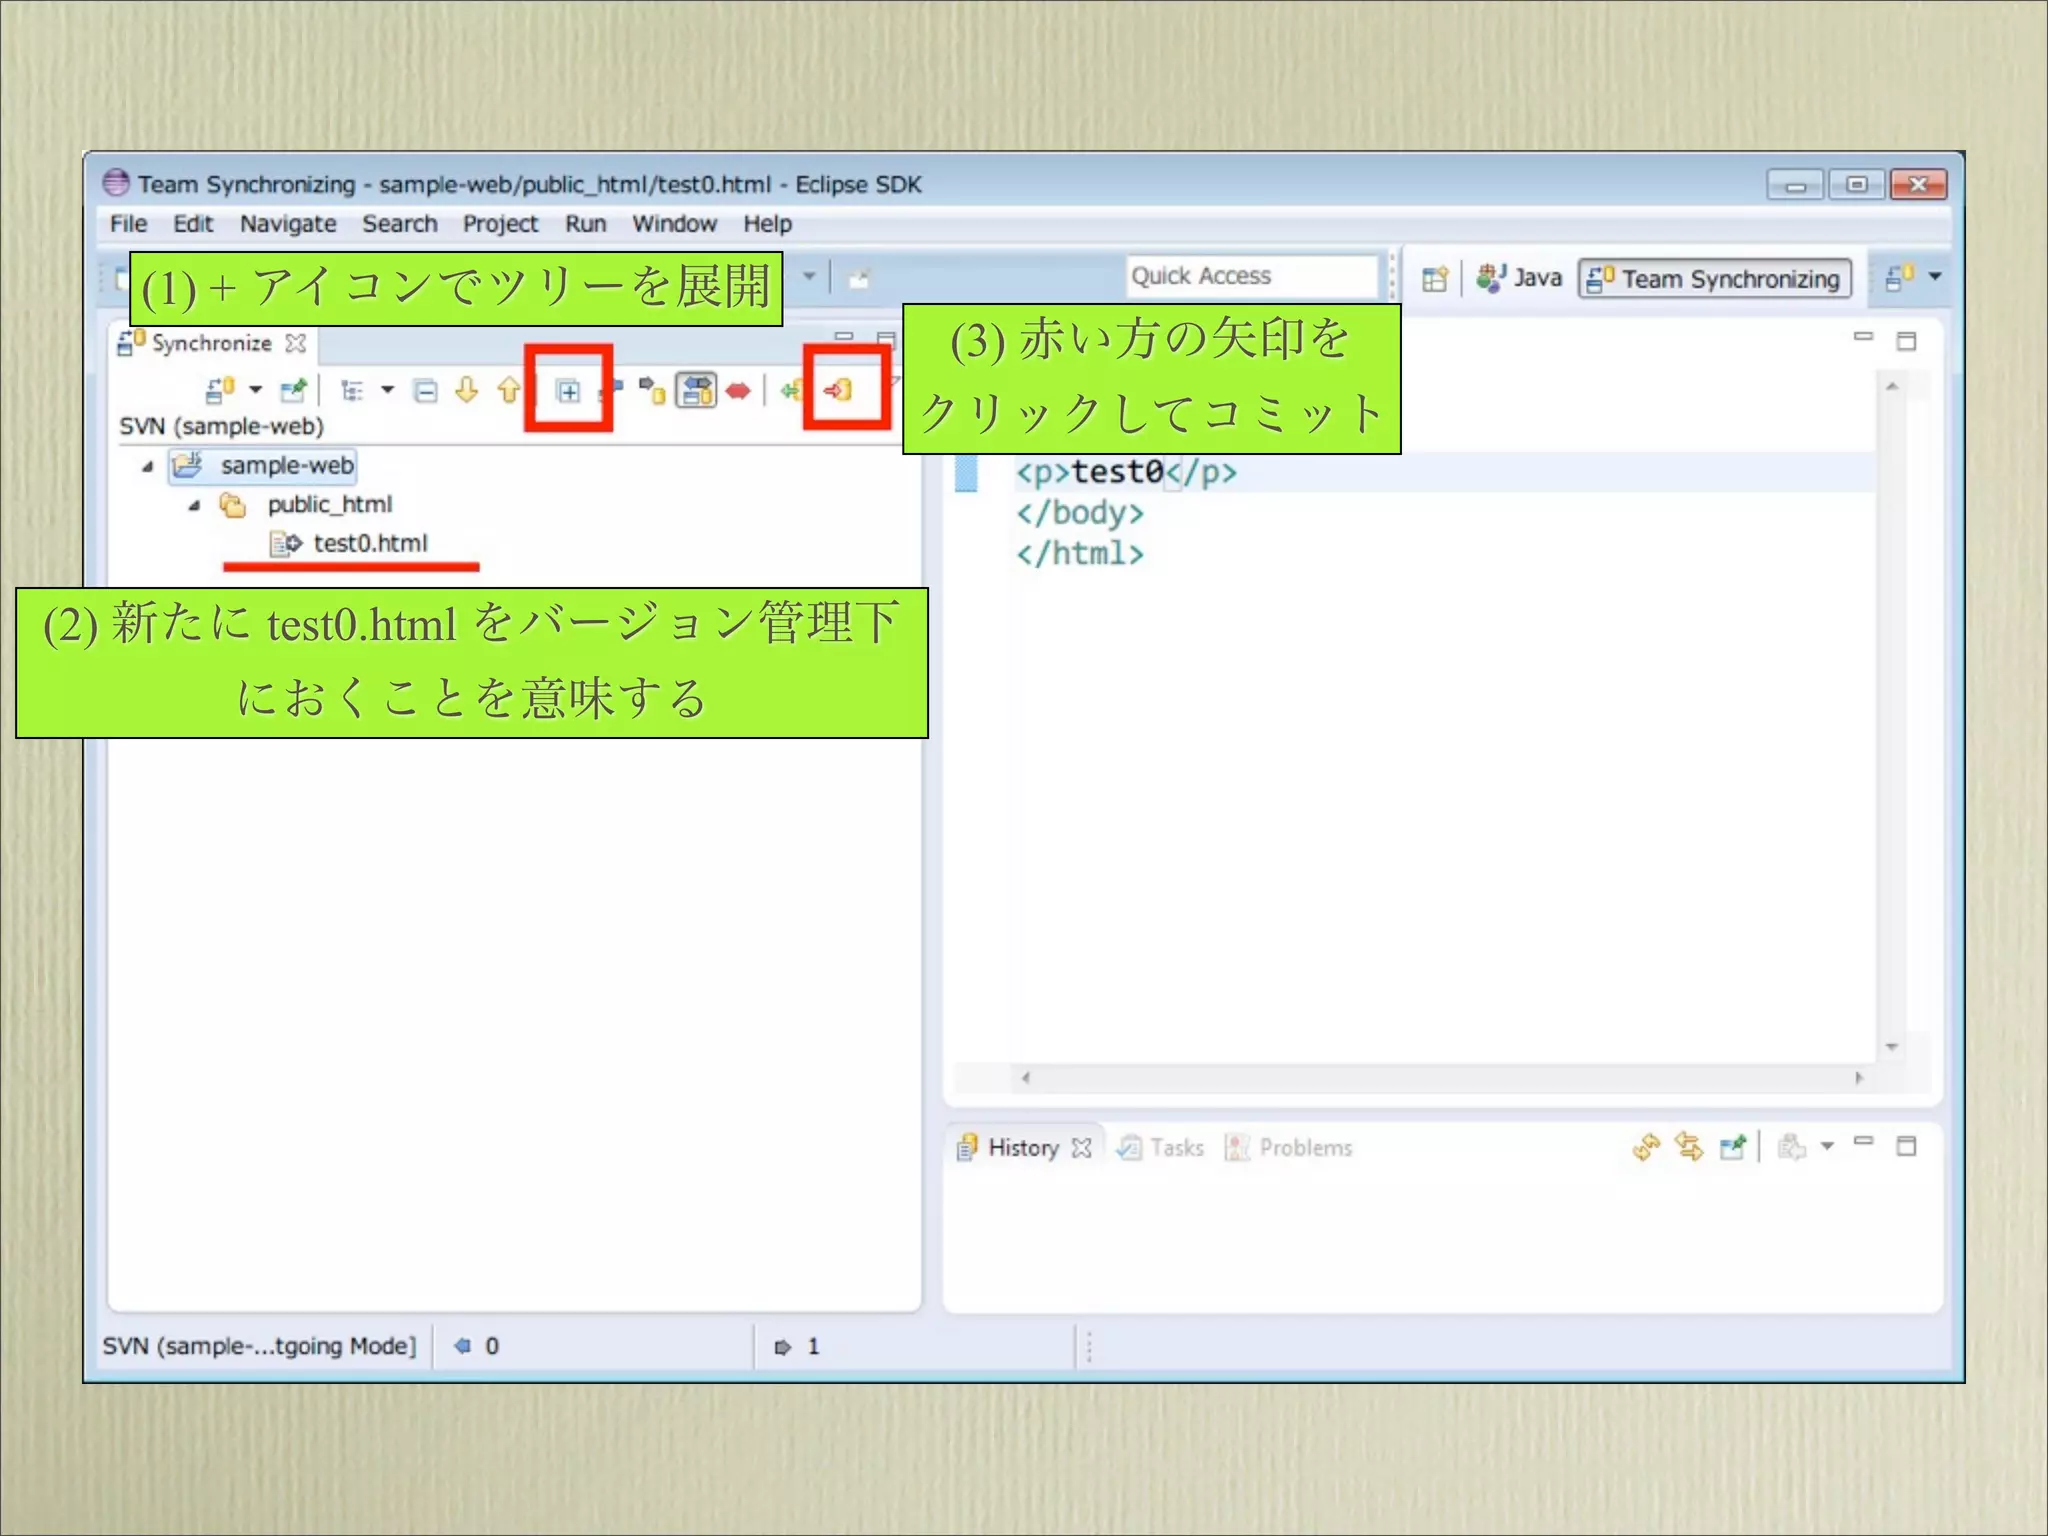Open the Window menu
Viewport: 2048px width, 1536px height.
(x=674, y=224)
